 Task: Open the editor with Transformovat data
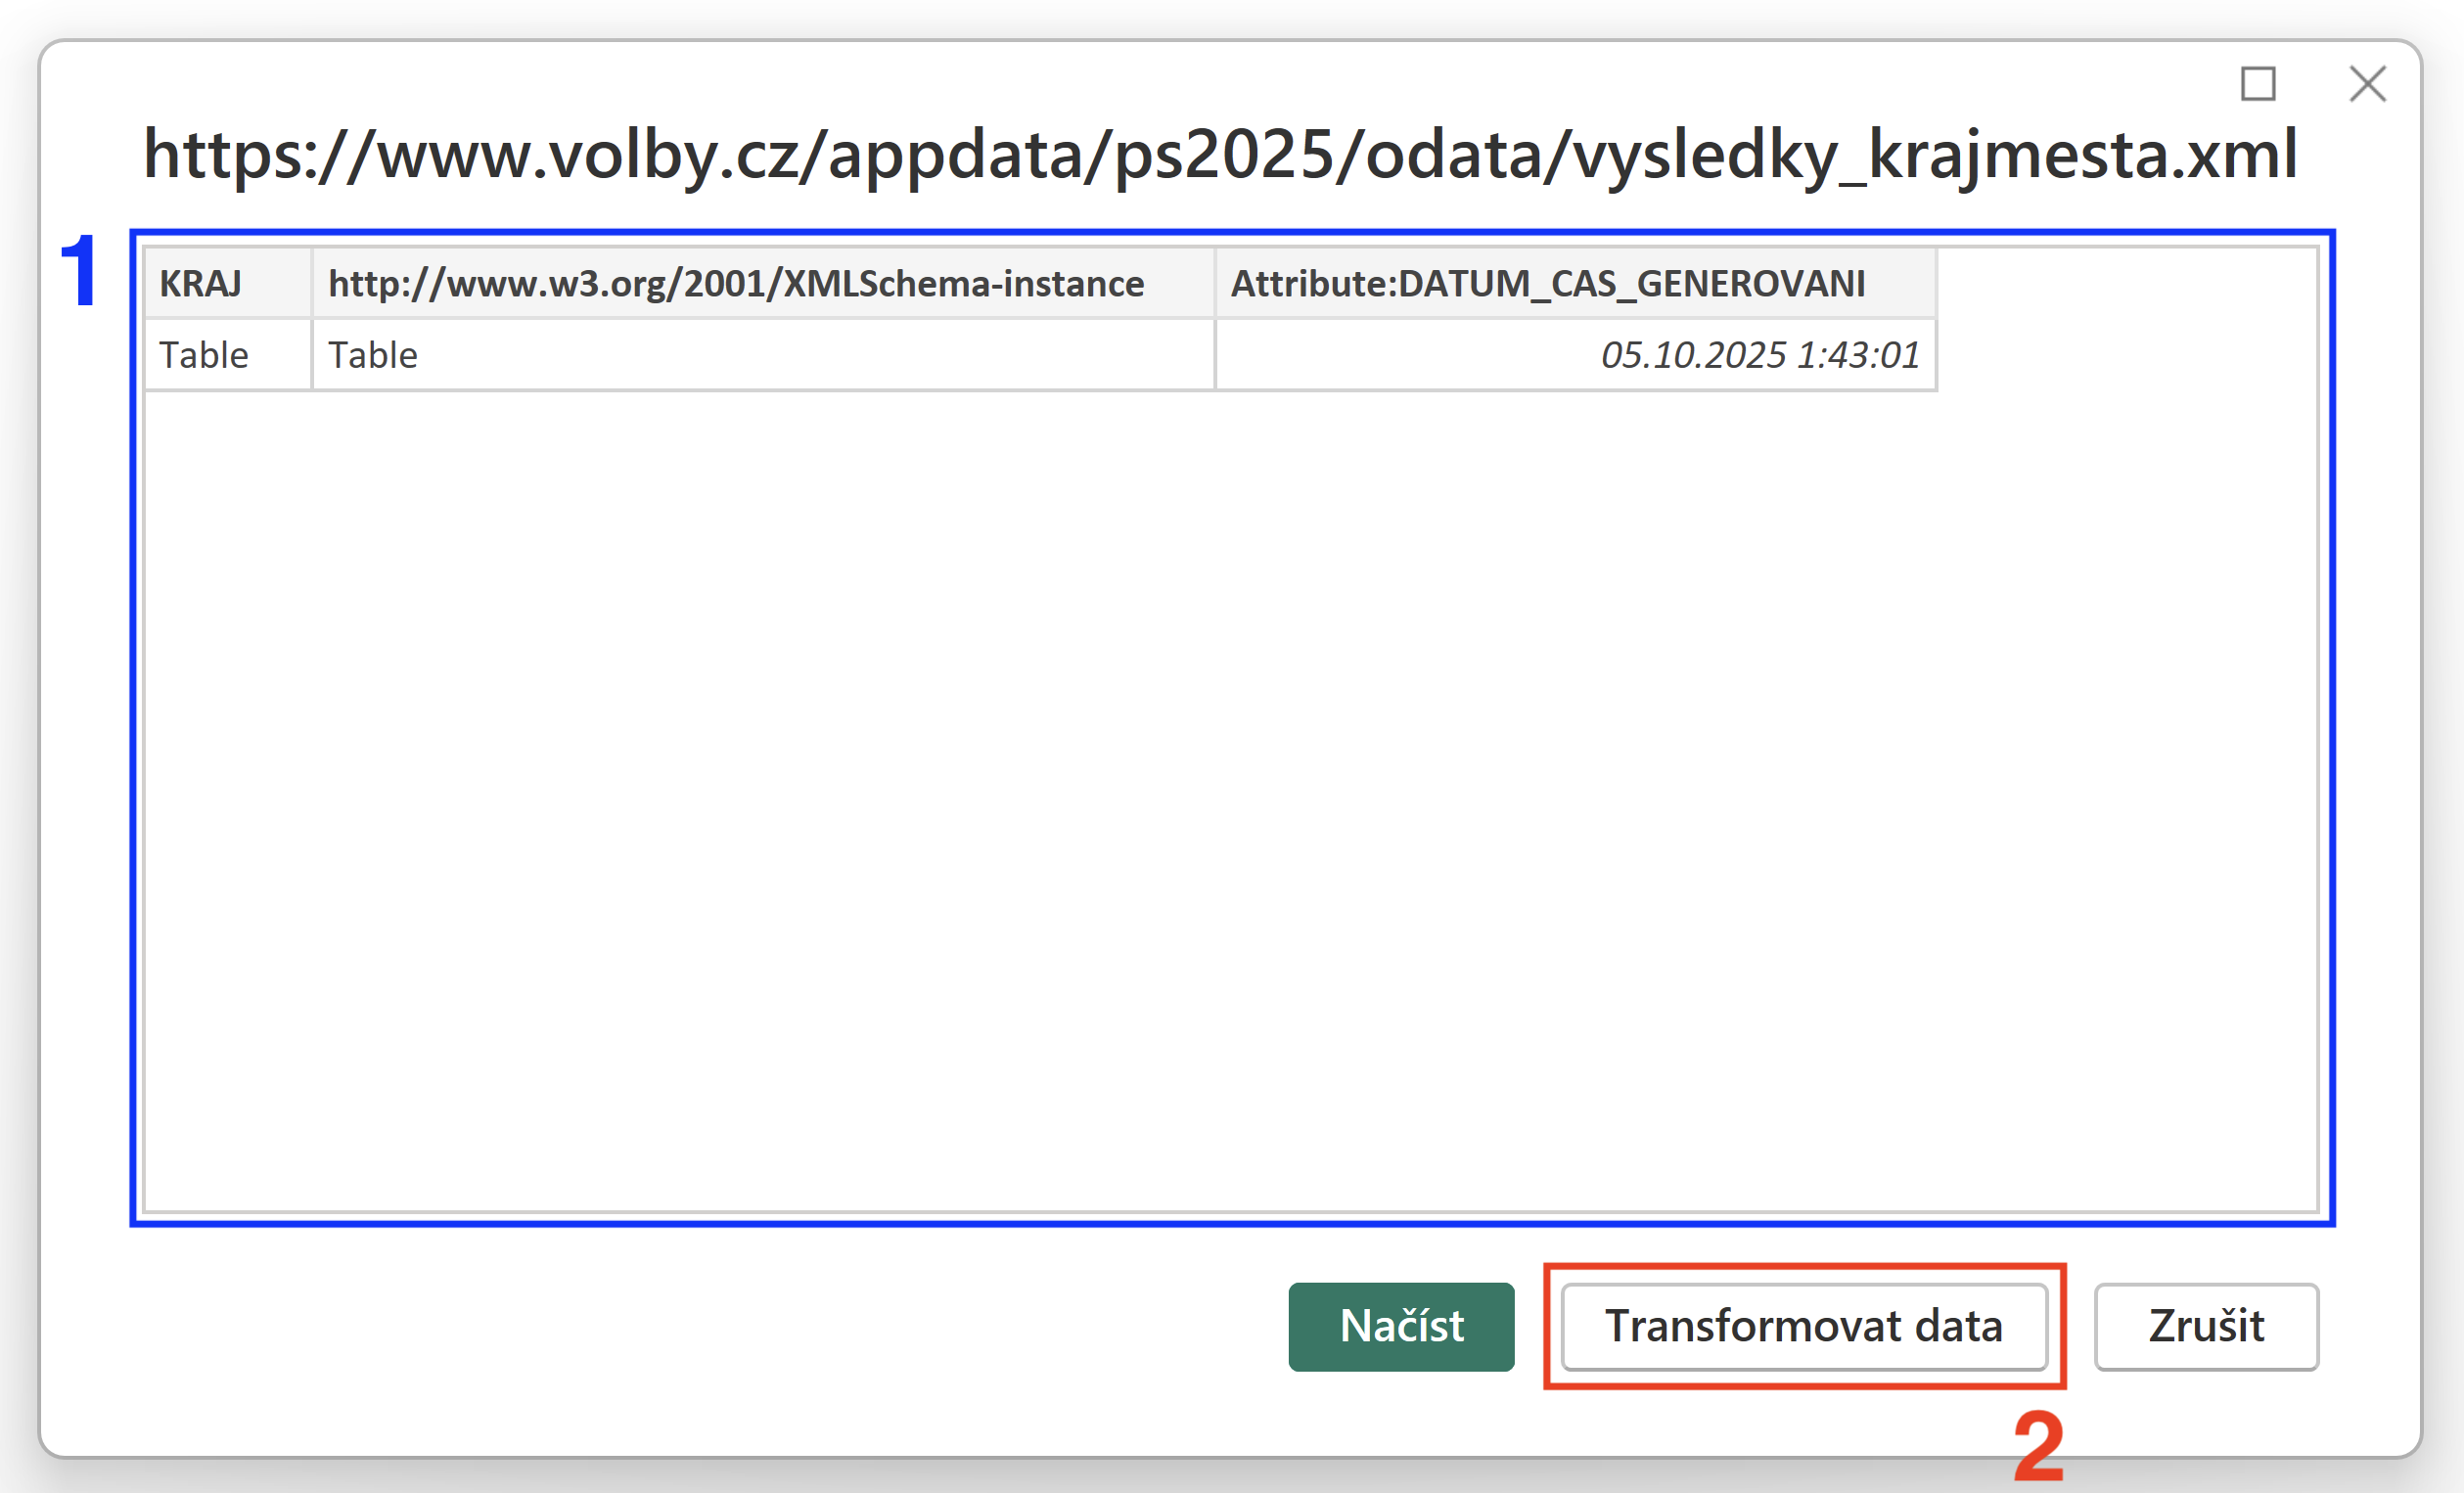click(x=1804, y=1326)
